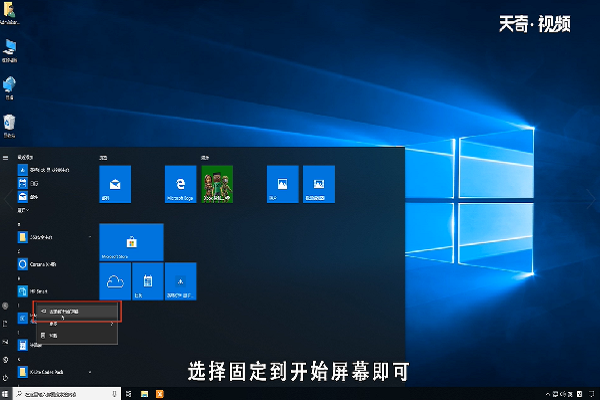Open the first recently added app entry
The height and width of the screenshot is (400, 600).
[x=54, y=170]
